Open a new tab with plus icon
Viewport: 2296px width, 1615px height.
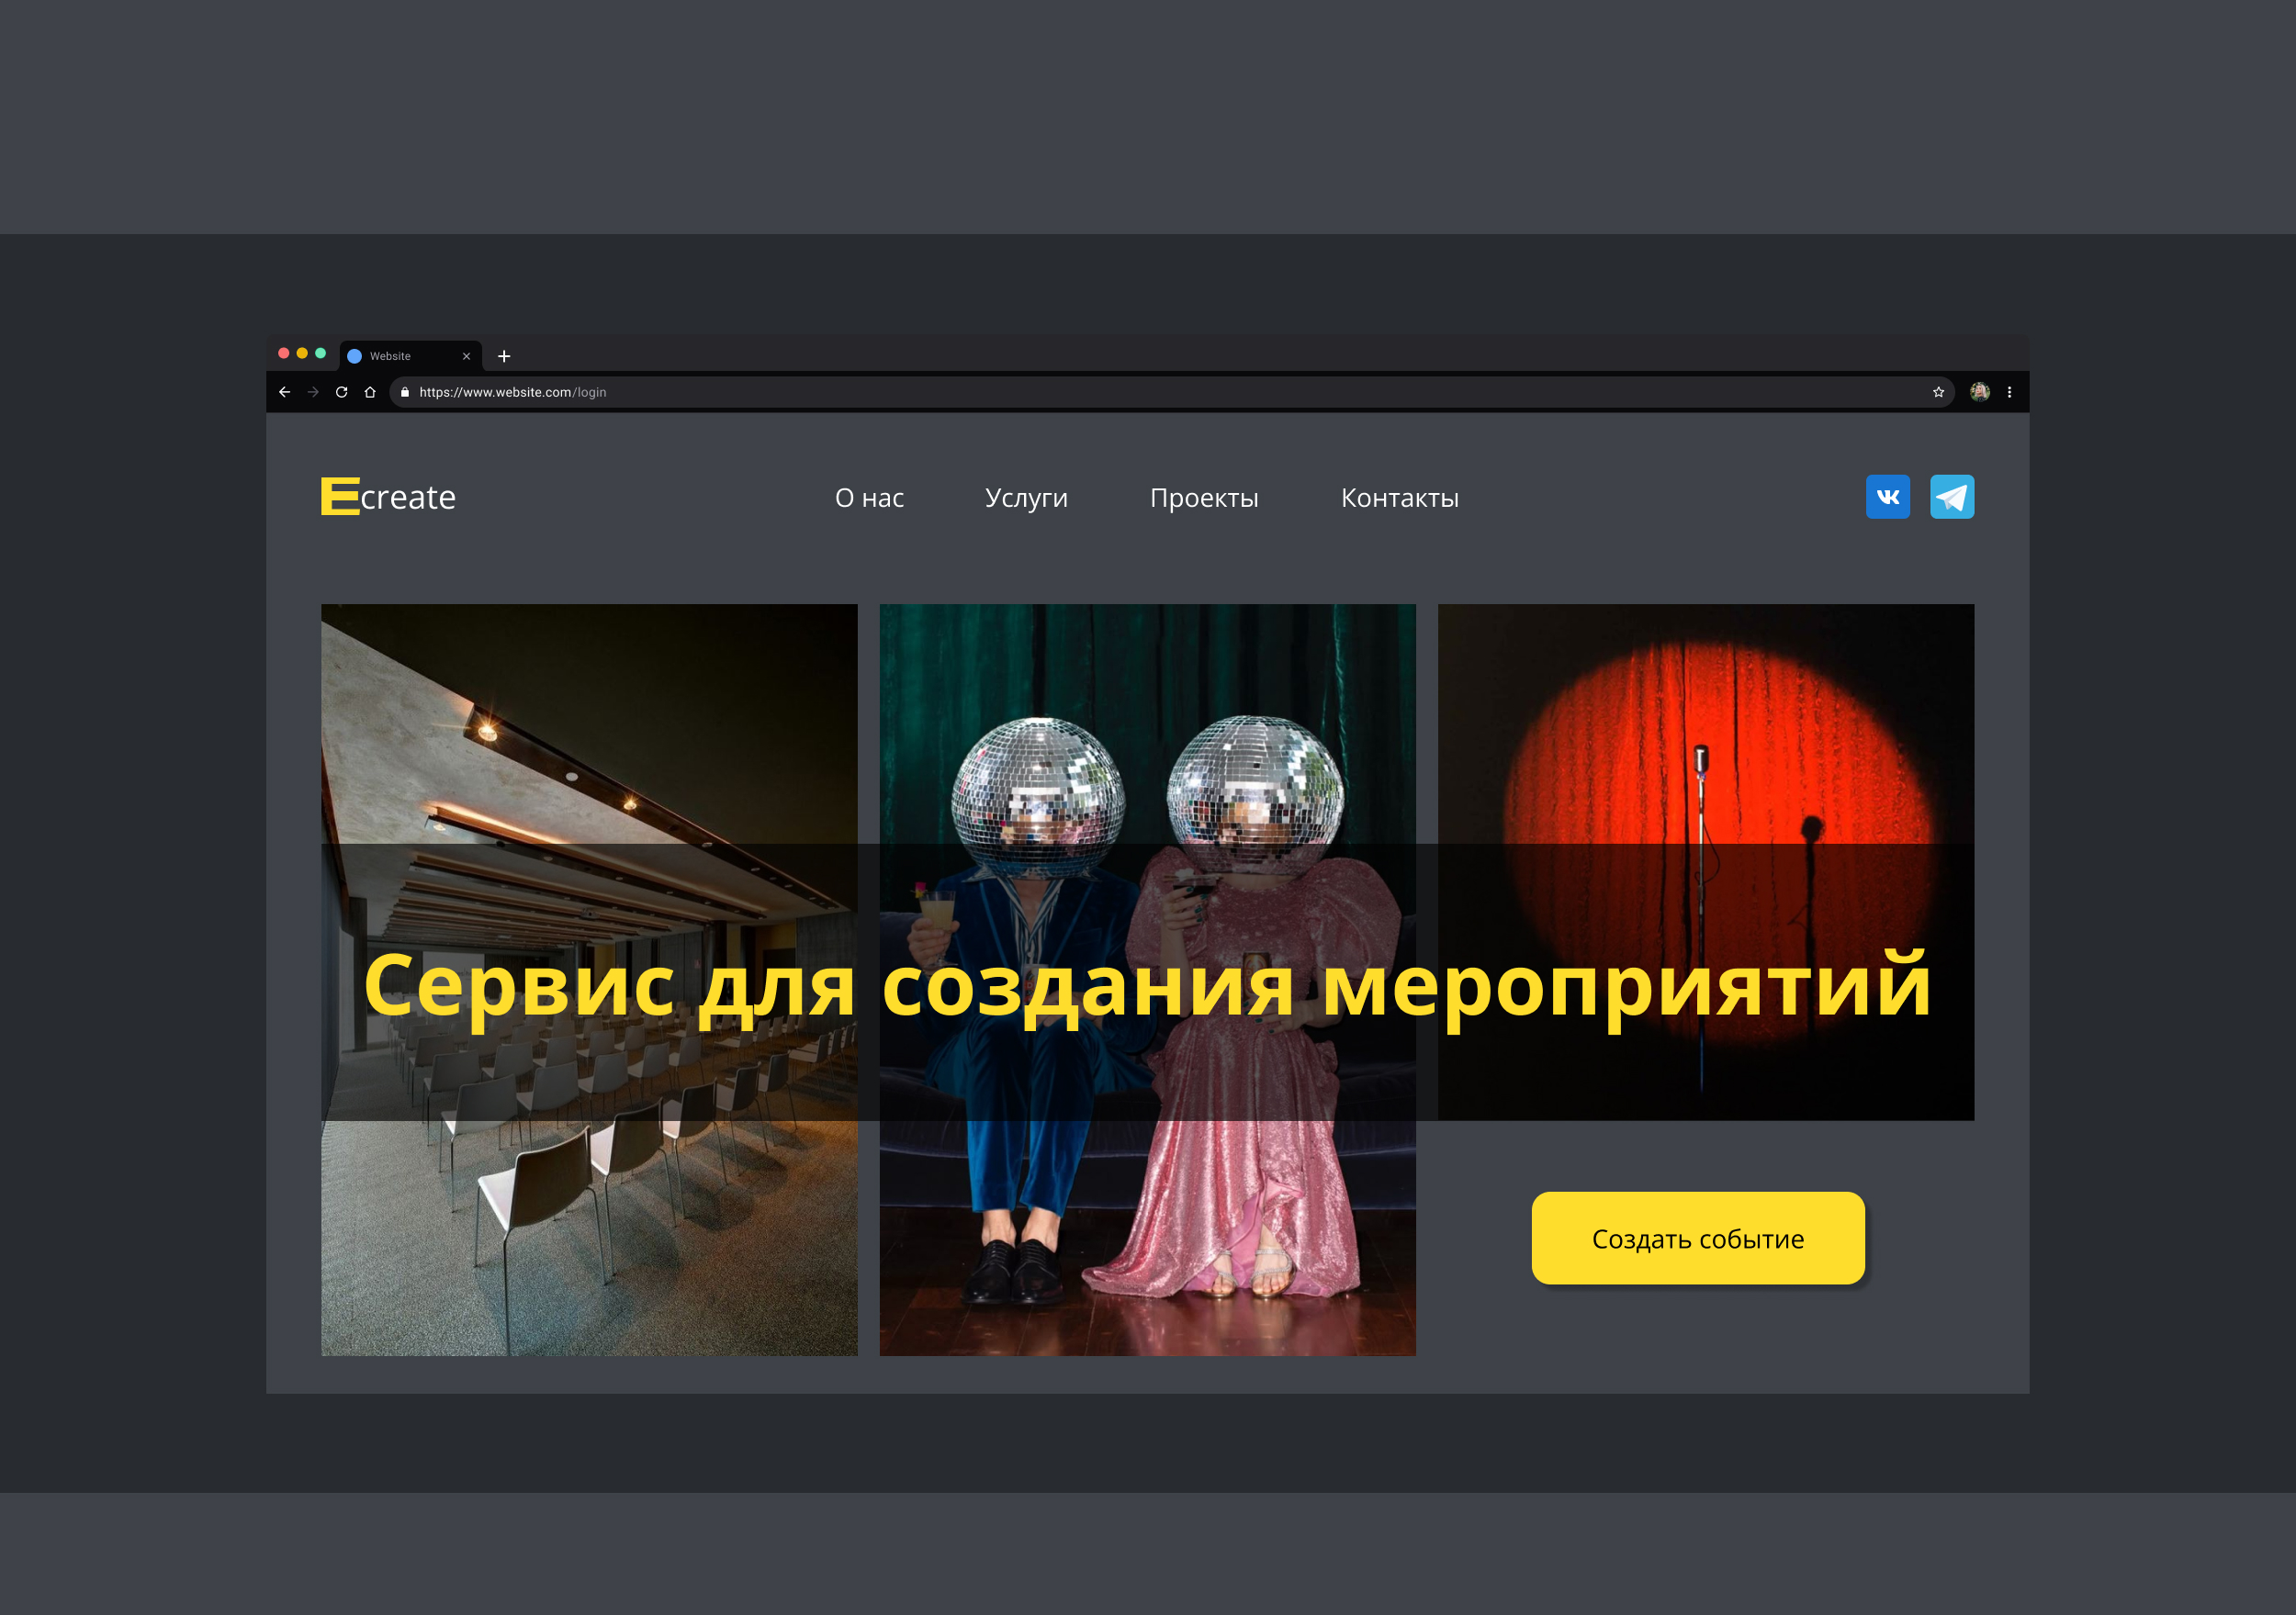pyautogui.click(x=504, y=356)
